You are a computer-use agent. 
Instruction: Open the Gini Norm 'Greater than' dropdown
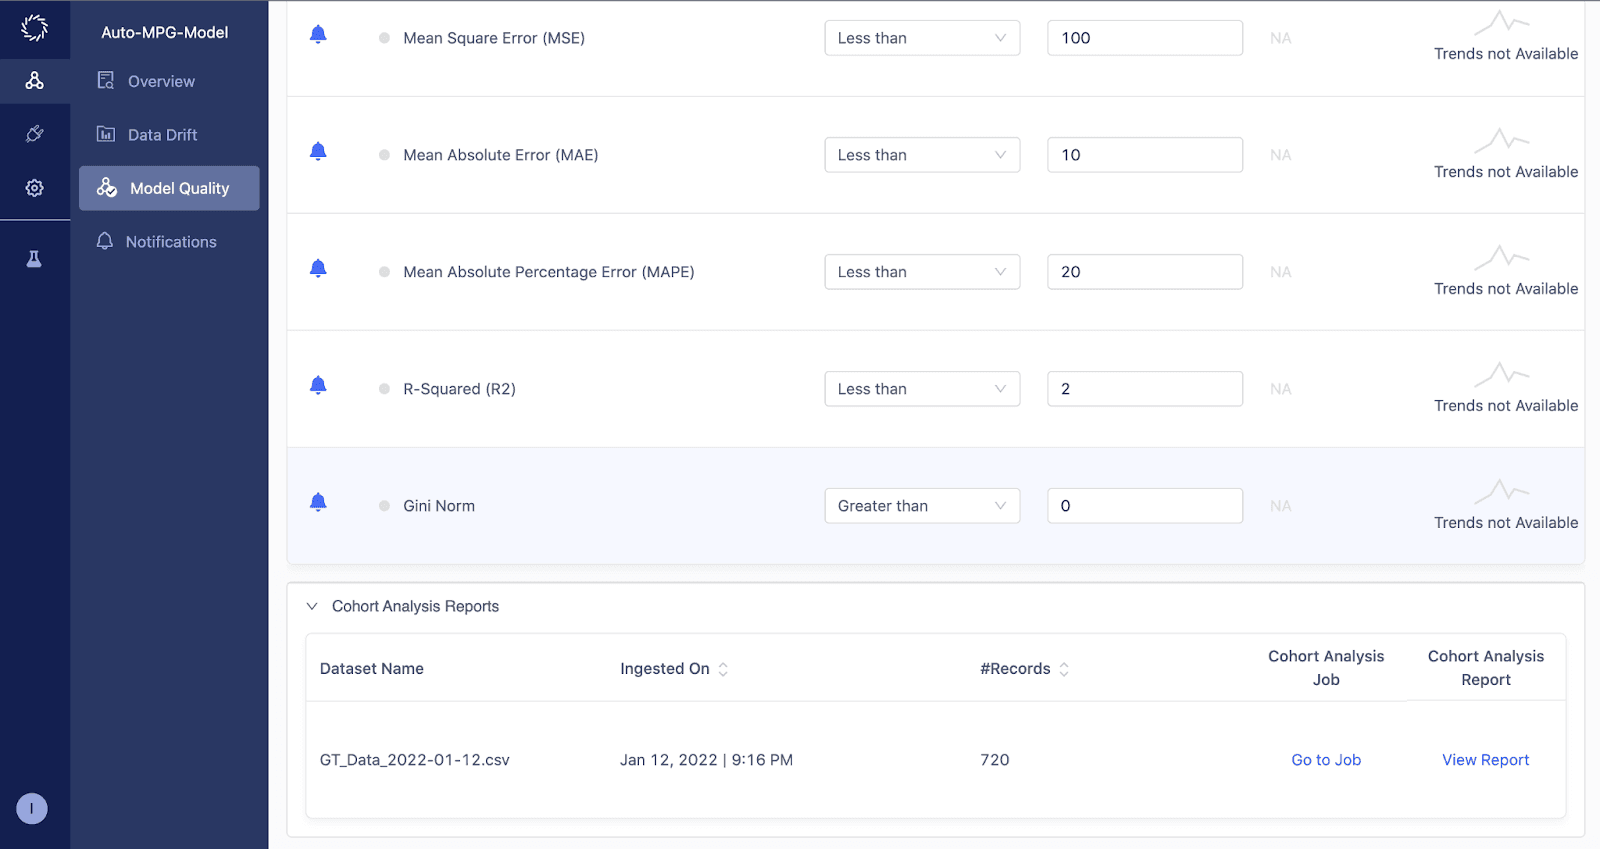tap(922, 506)
